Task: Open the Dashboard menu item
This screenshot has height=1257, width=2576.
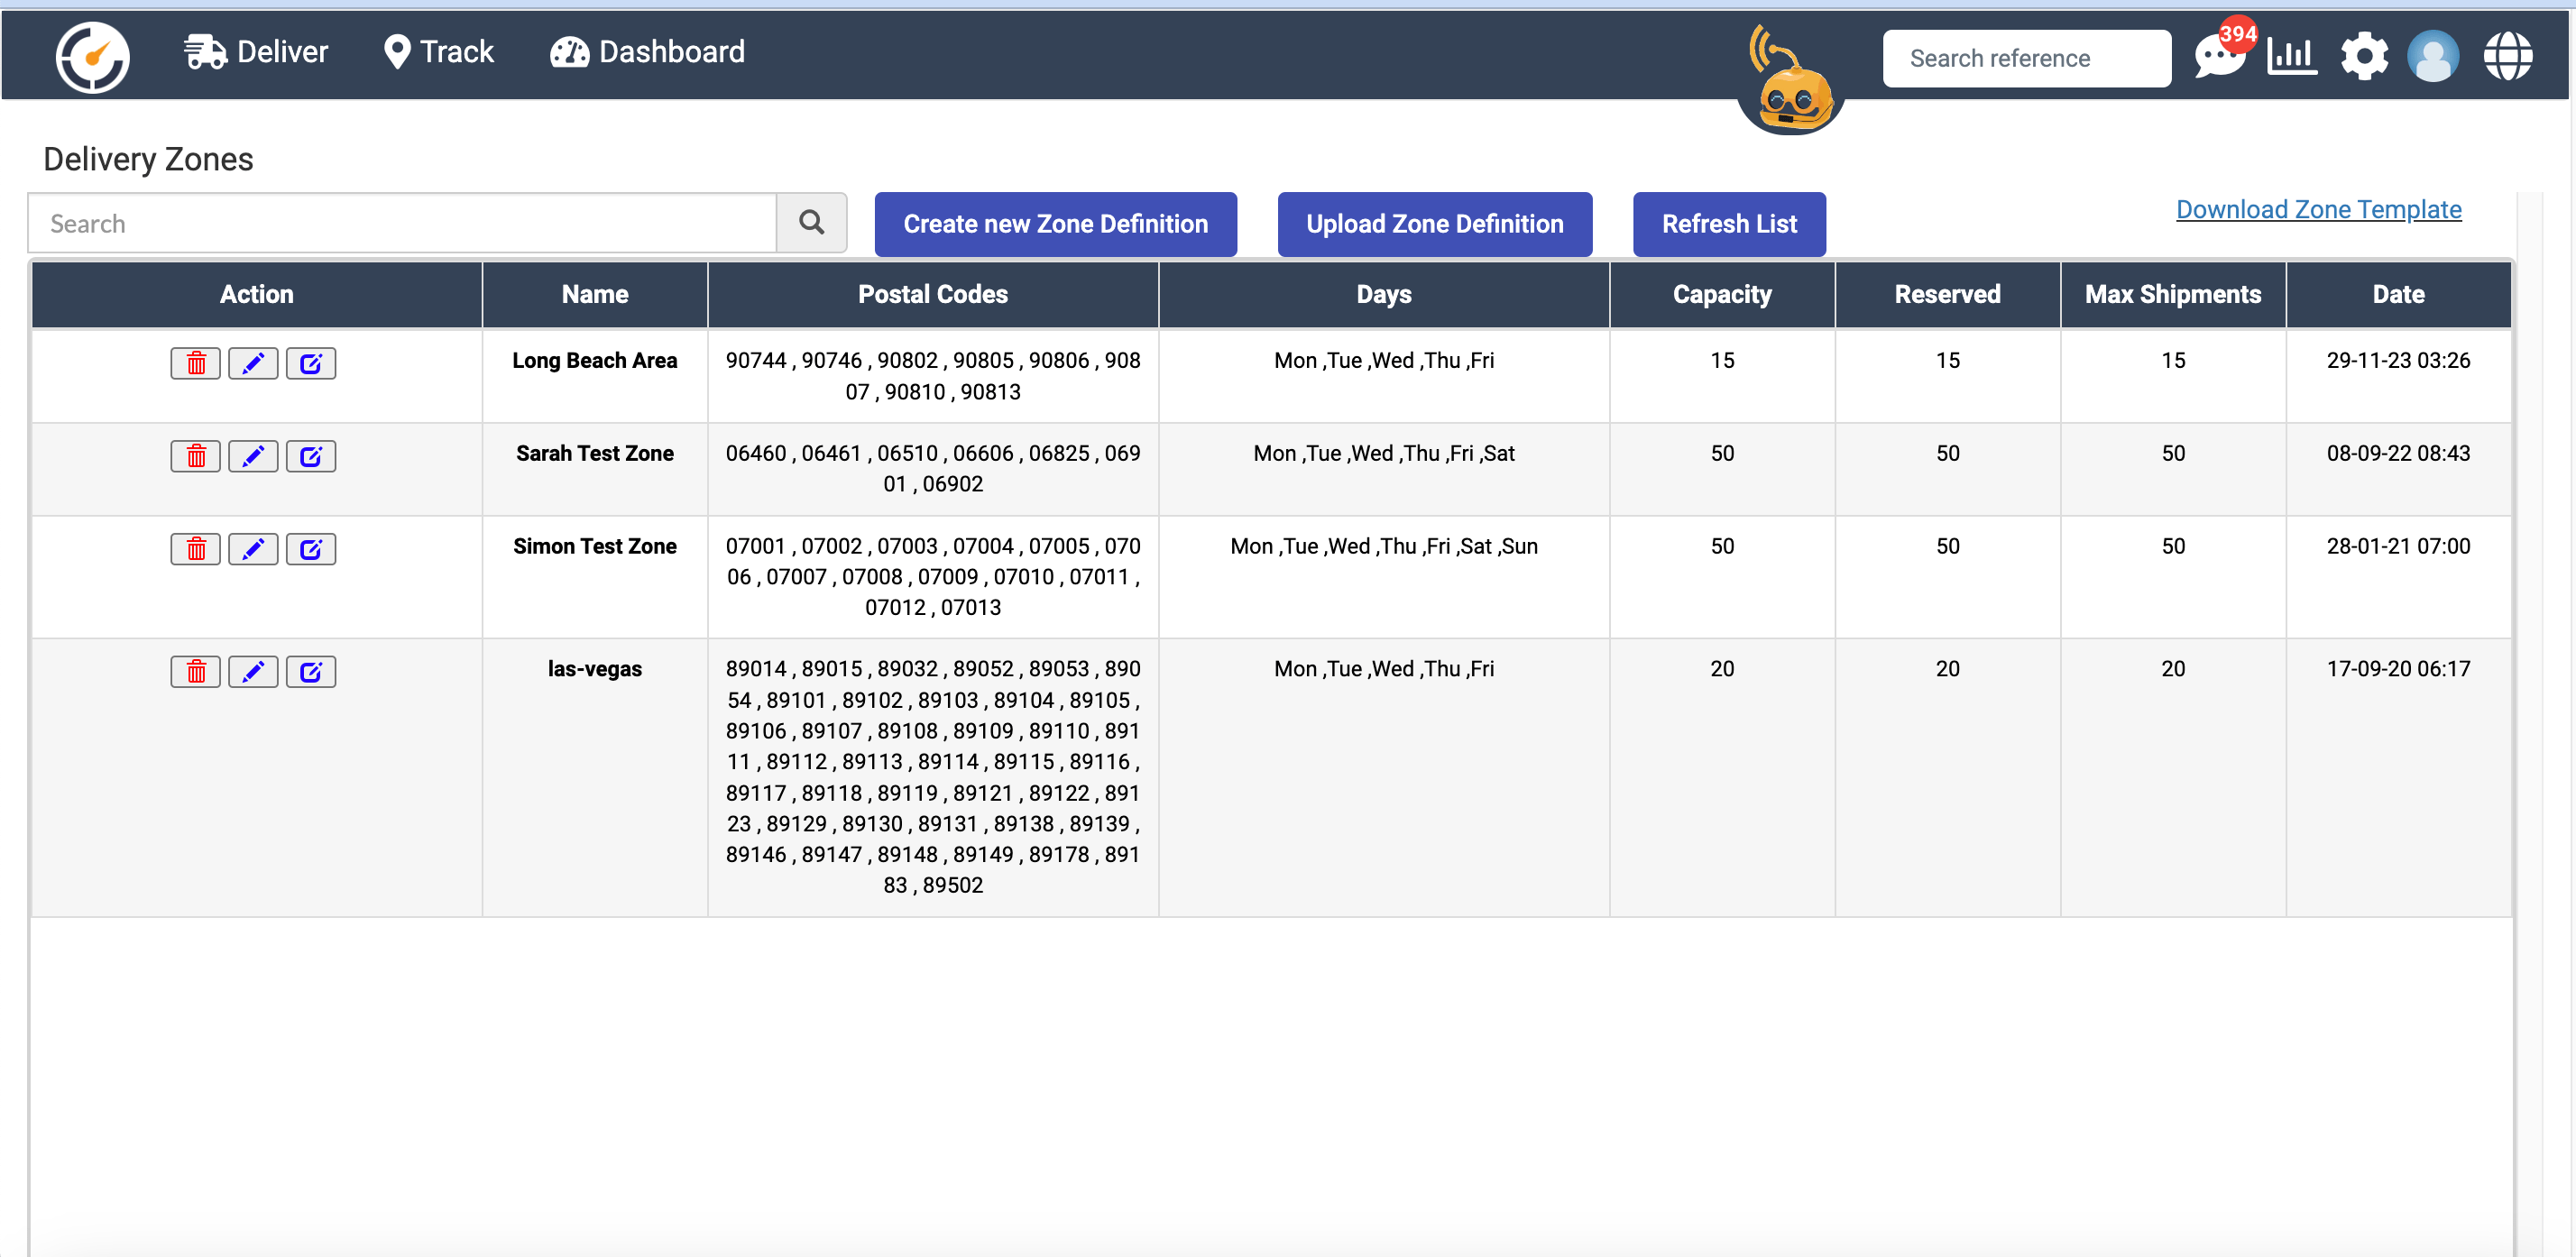Action: click(647, 52)
